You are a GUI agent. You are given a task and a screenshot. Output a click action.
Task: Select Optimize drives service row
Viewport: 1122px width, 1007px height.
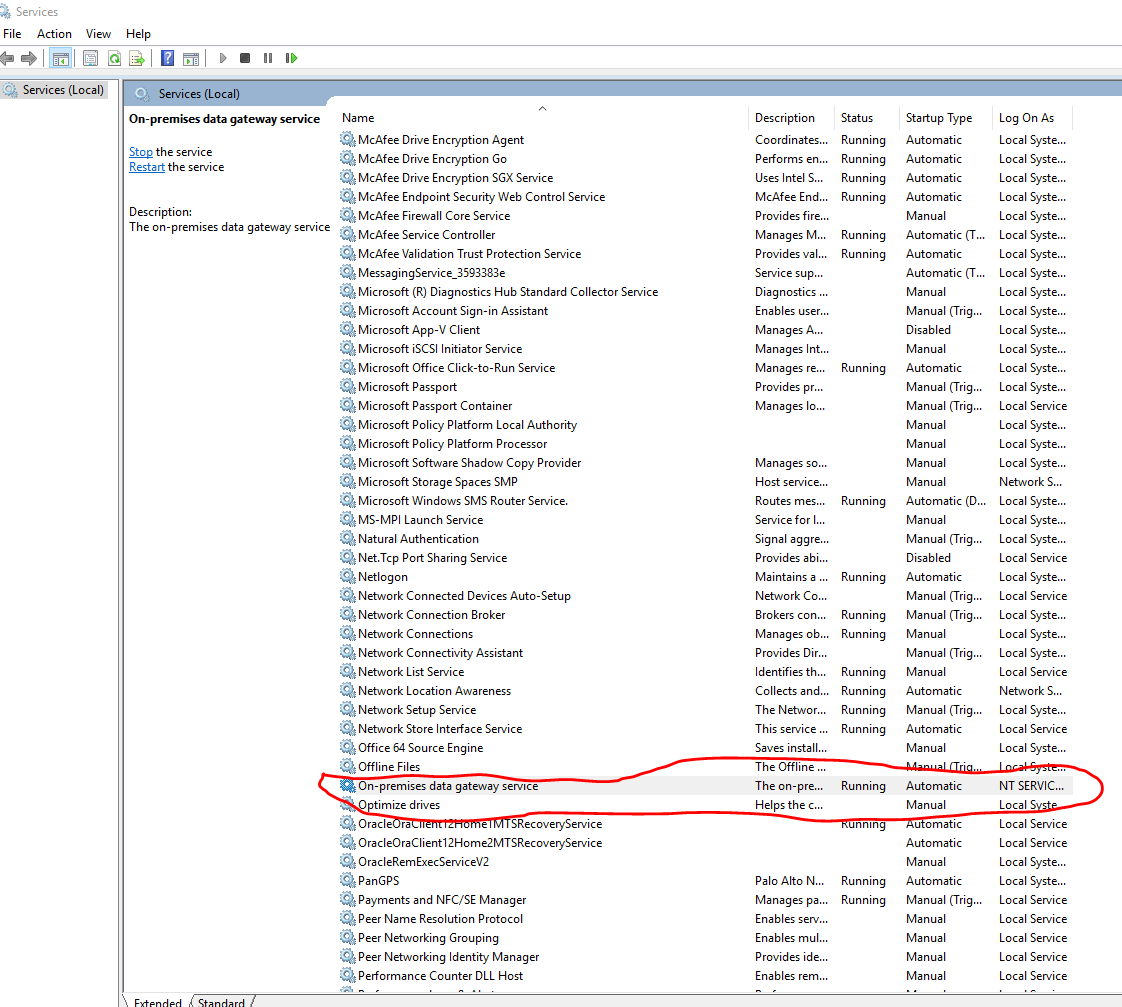click(706, 804)
